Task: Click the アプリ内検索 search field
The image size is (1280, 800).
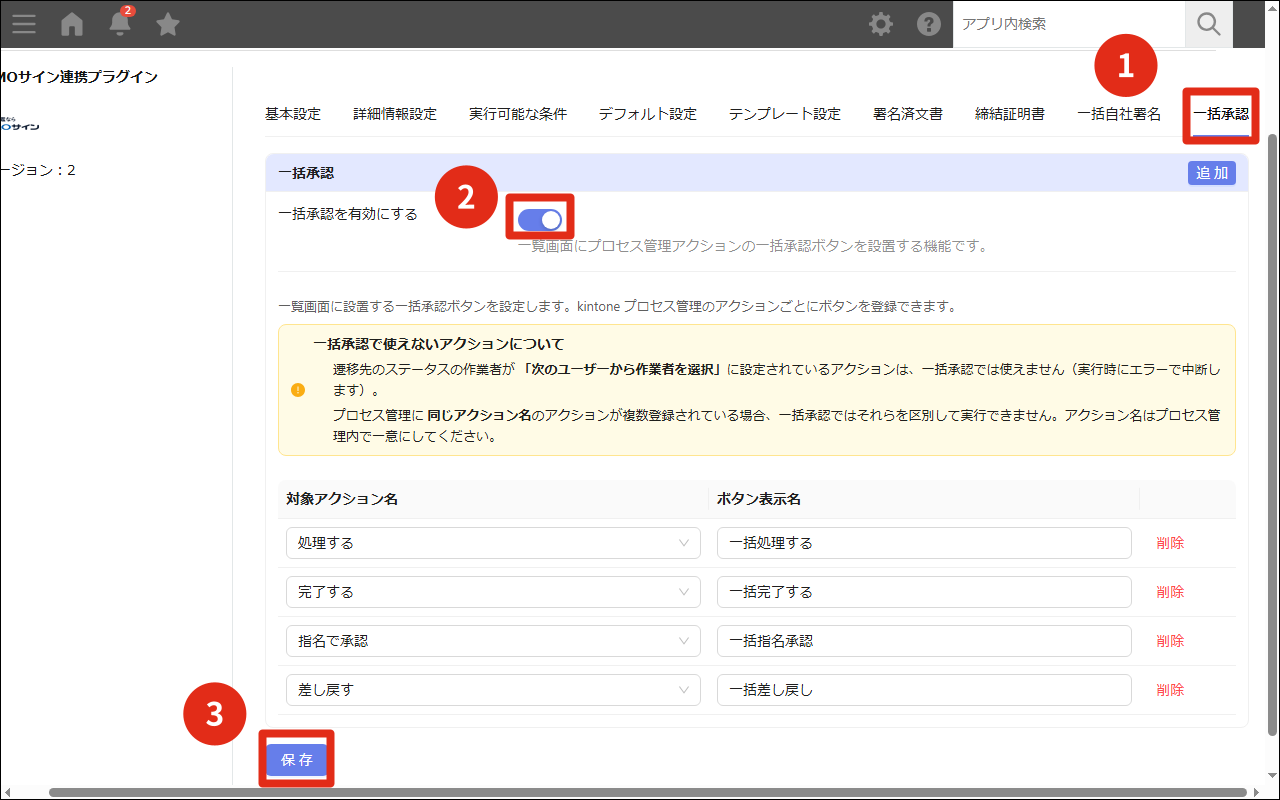Action: 1069,24
